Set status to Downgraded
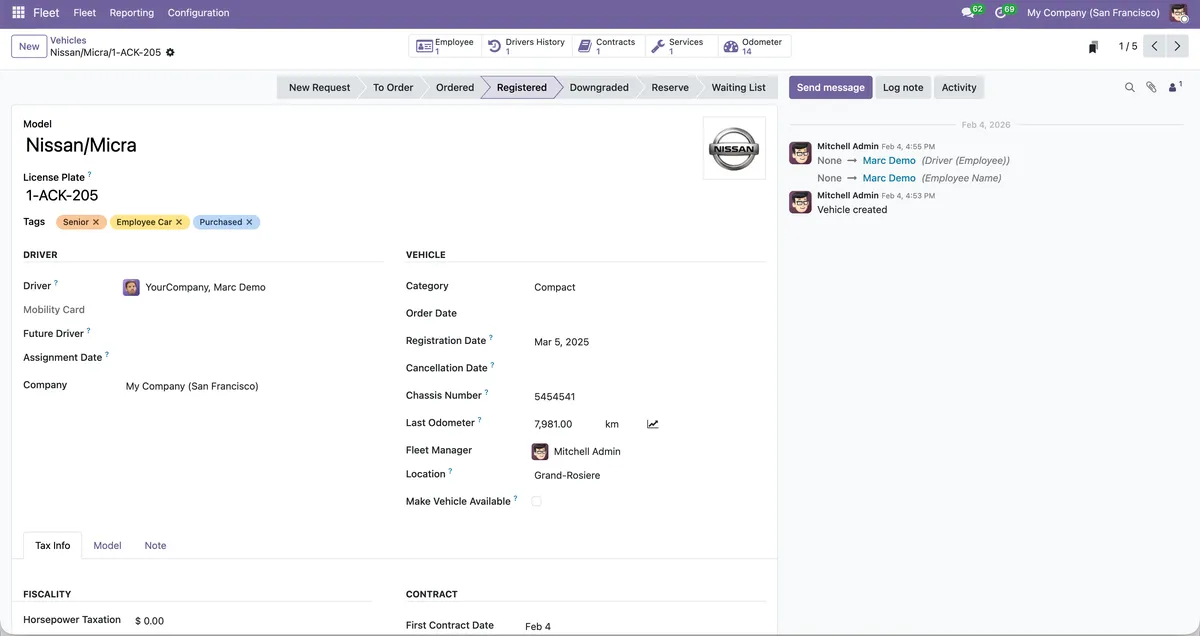 pos(599,87)
